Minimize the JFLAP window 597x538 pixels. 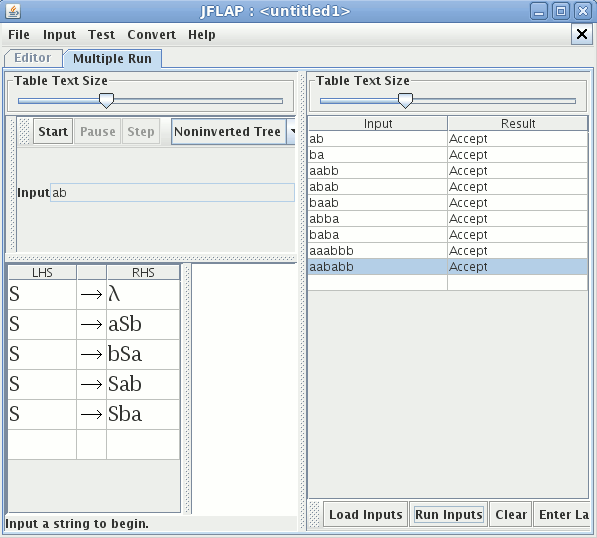pos(539,11)
